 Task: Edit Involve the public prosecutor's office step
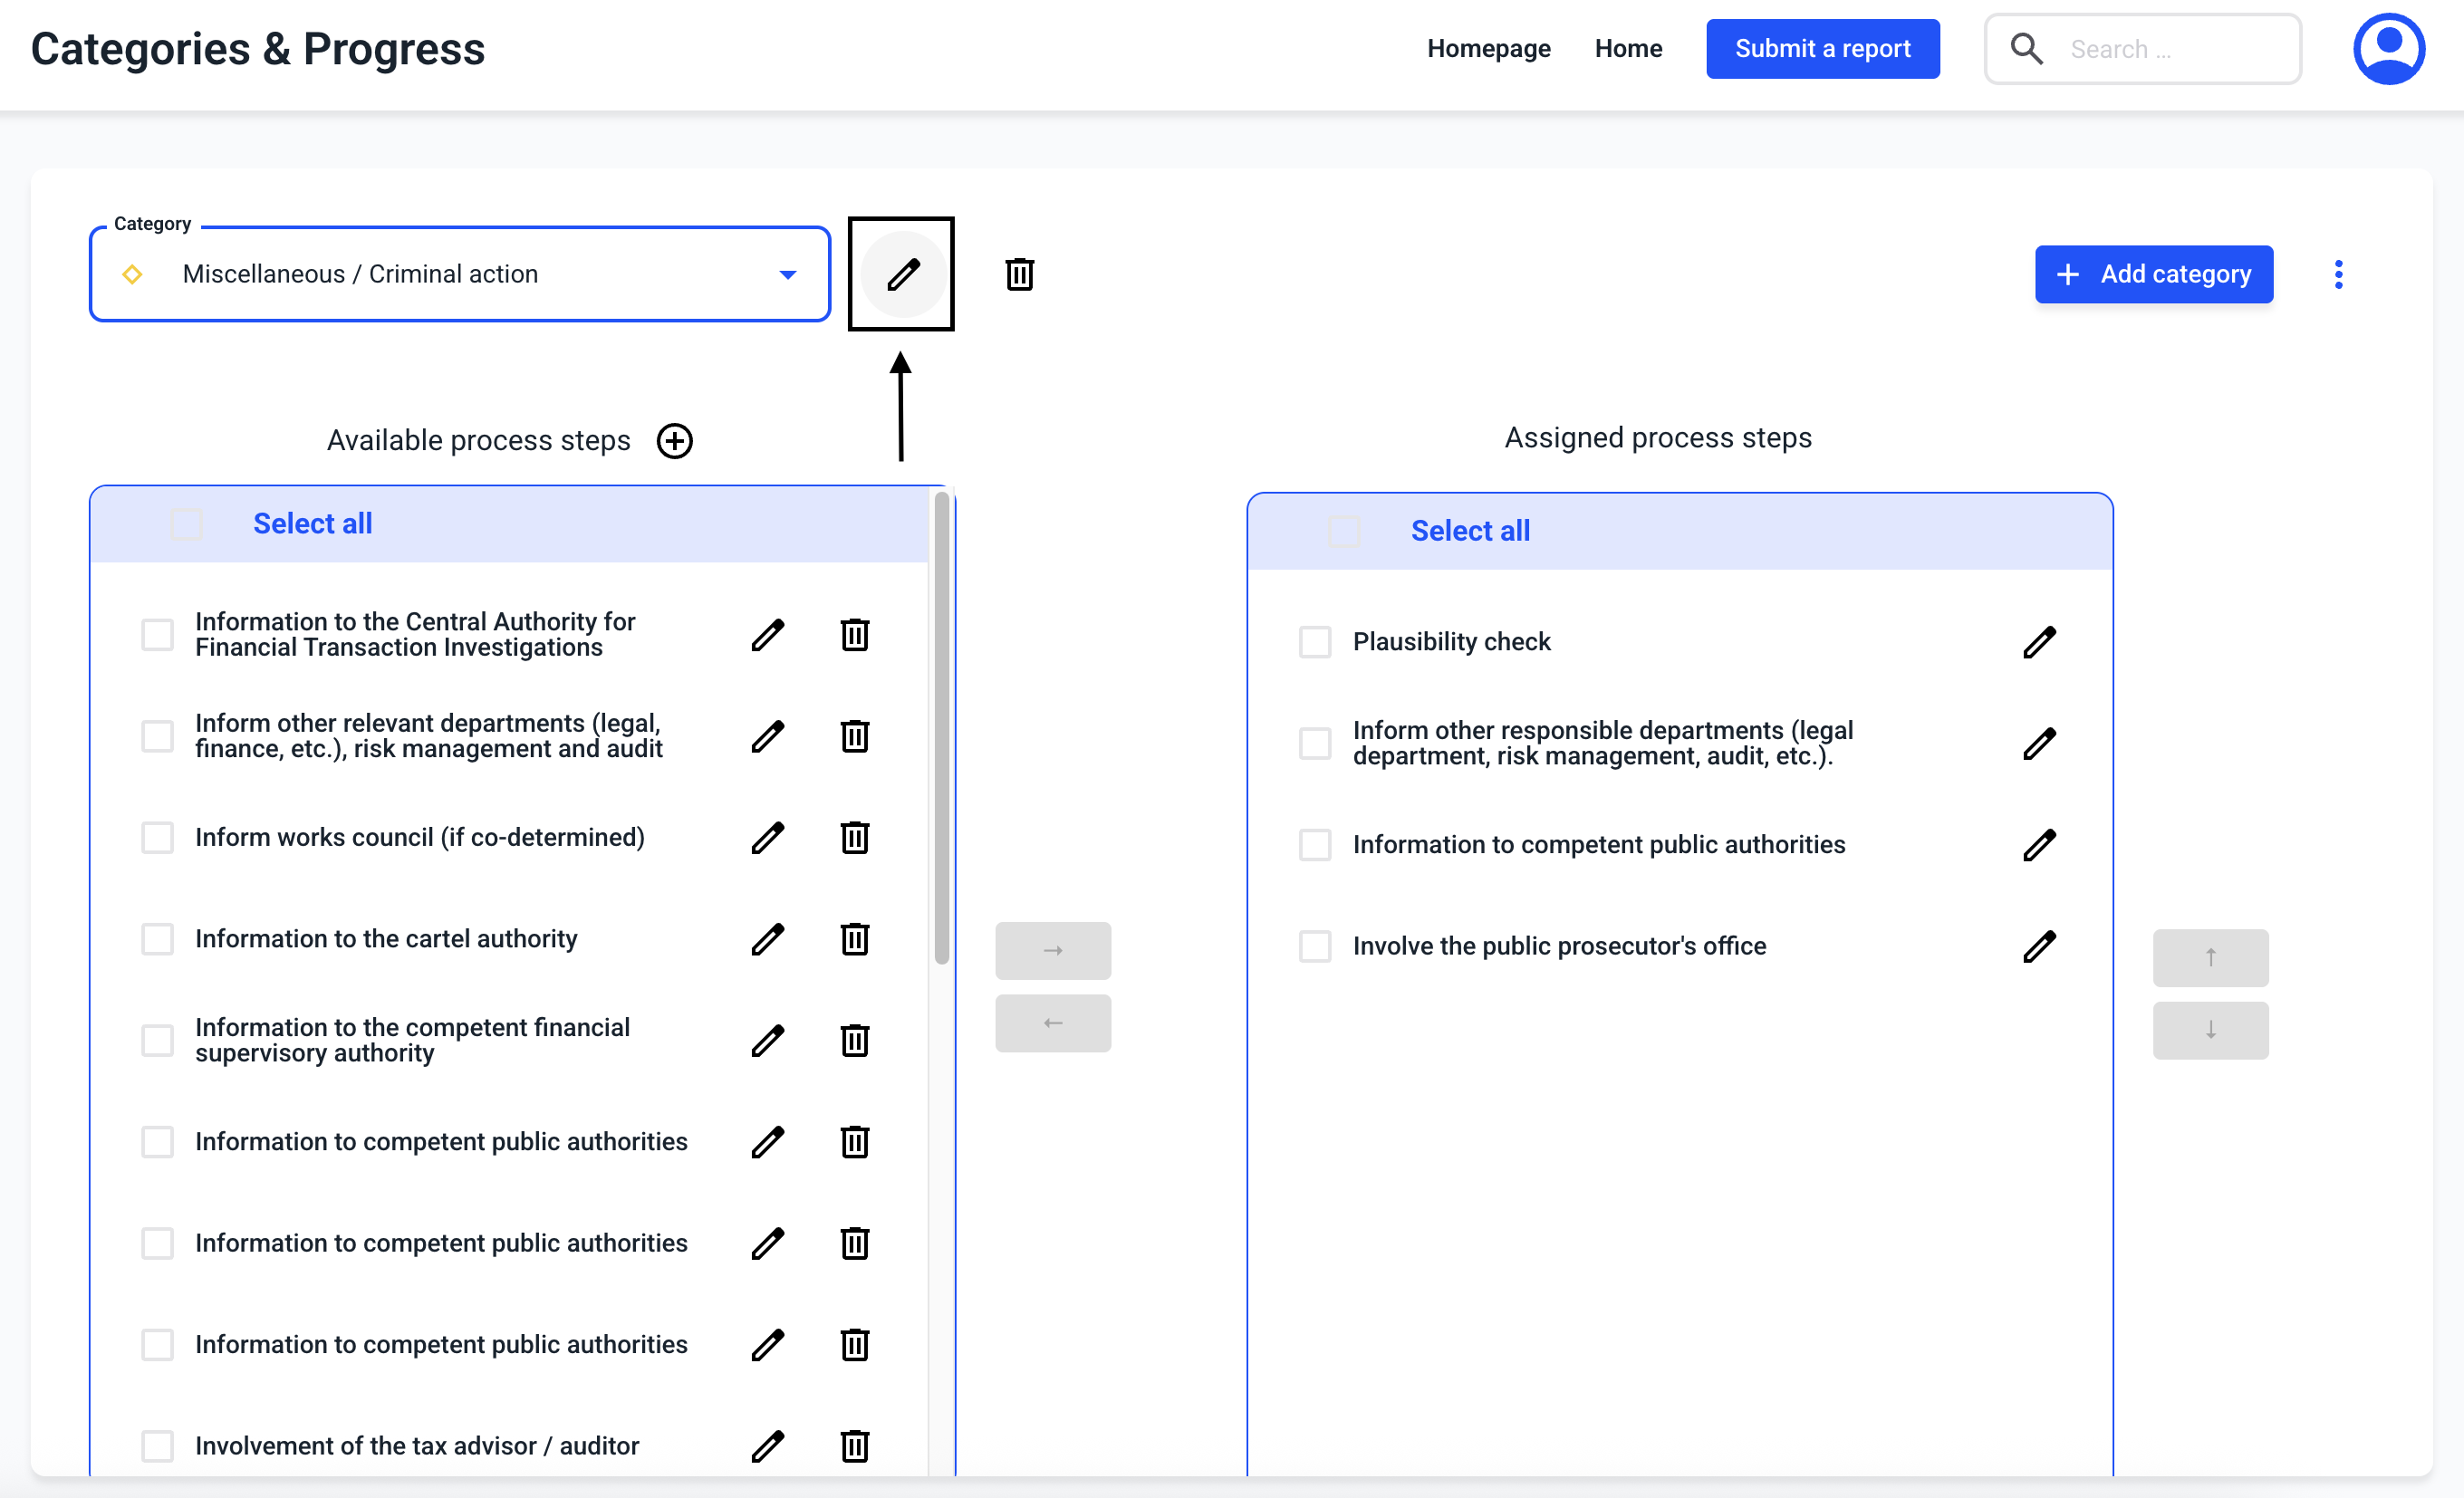point(2038,946)
